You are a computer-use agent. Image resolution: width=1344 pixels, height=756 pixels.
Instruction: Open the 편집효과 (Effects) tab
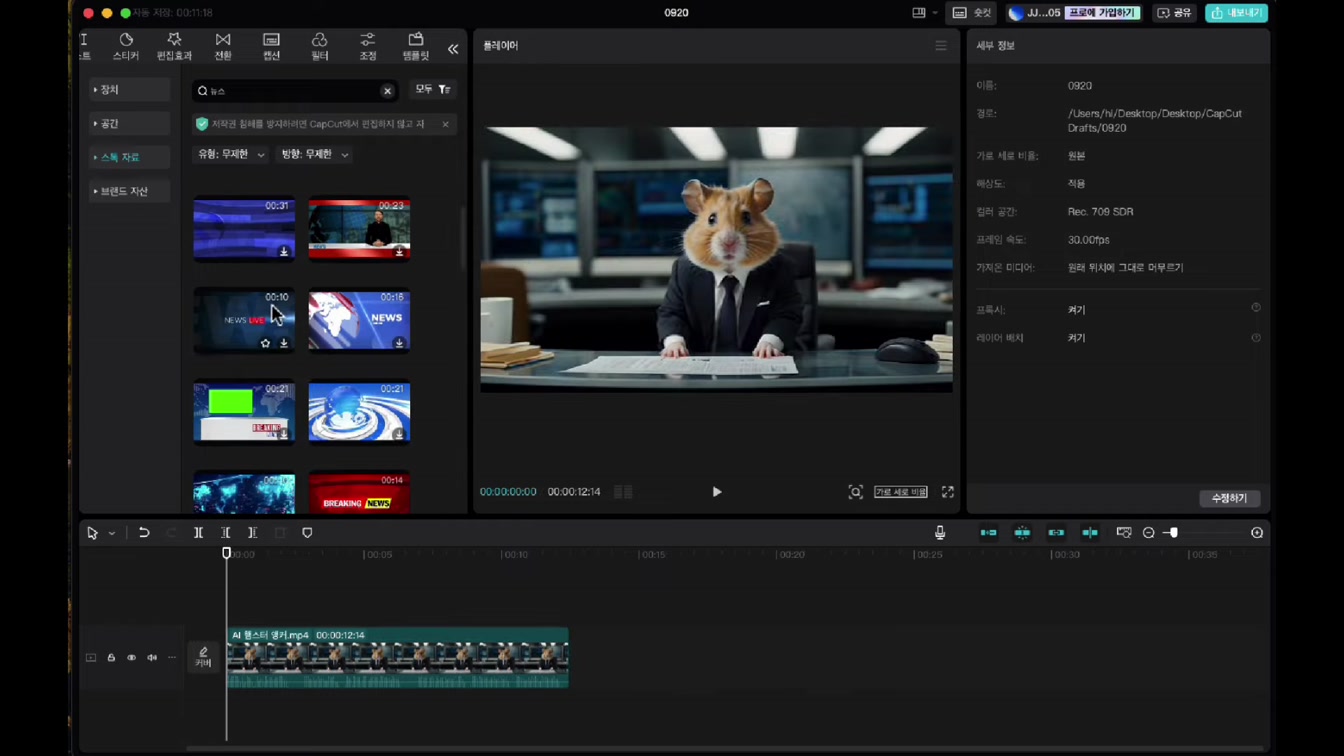click(x=174, y=46)
